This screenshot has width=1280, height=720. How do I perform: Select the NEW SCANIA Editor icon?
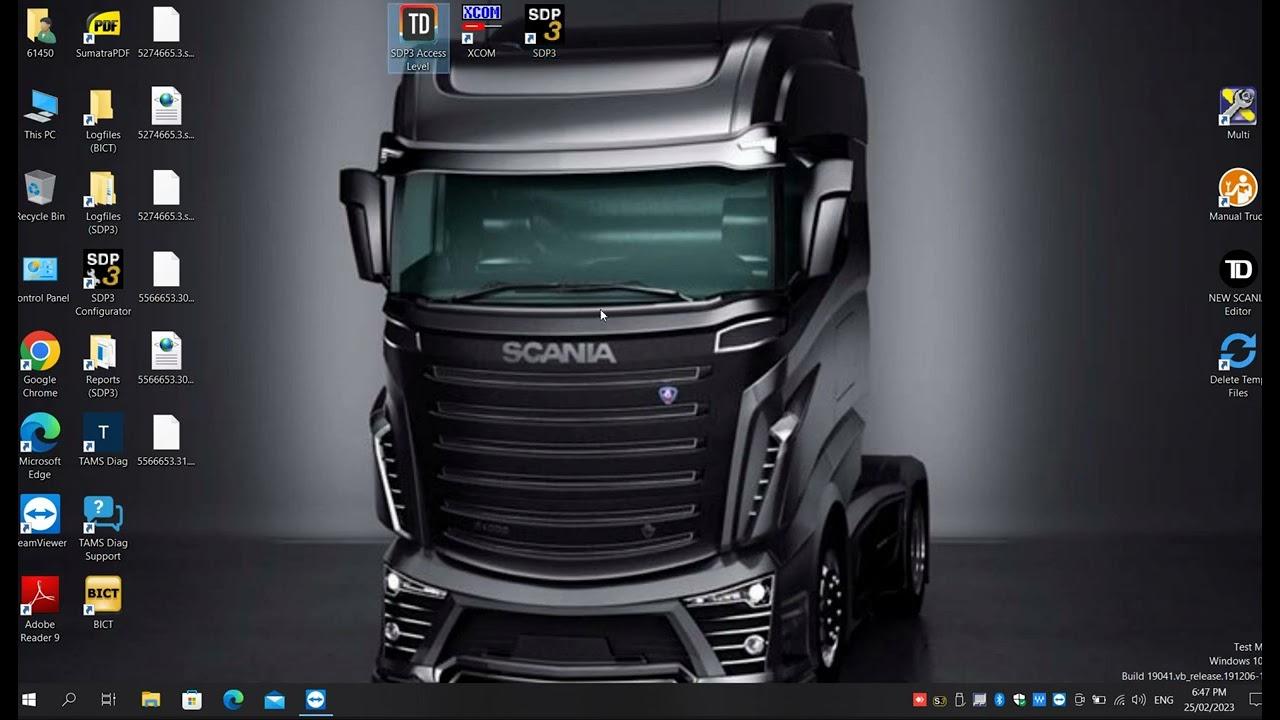[1238, 271]
